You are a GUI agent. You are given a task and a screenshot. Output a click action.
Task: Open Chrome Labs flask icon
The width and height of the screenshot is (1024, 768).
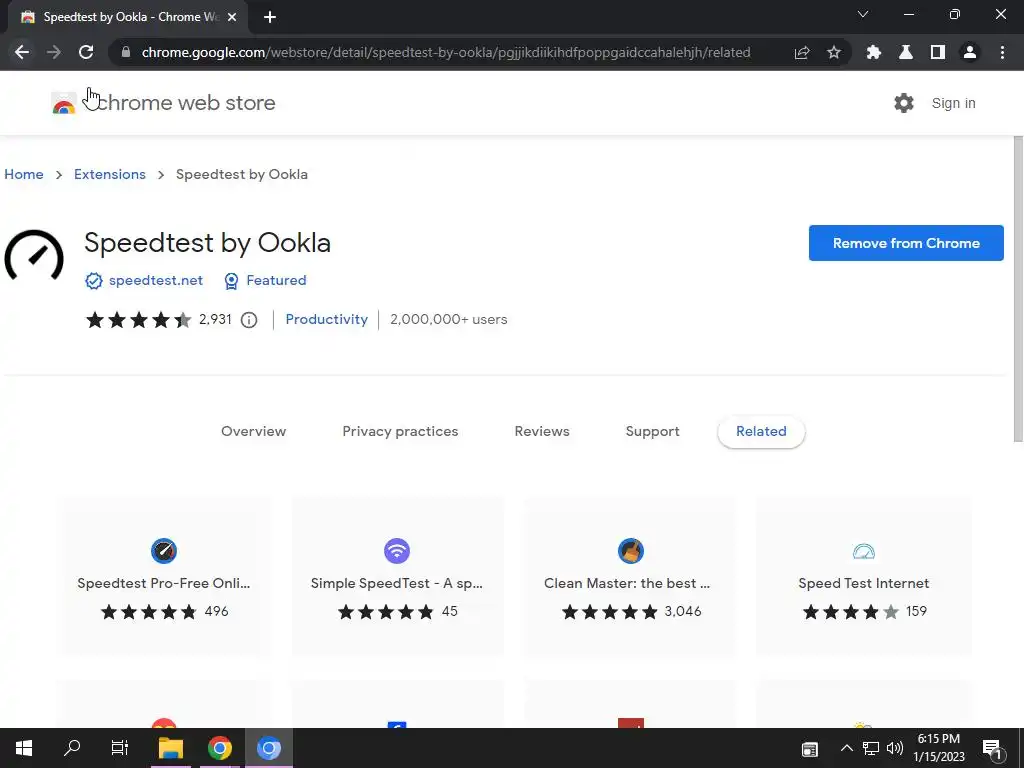click(x=906, y=52)
